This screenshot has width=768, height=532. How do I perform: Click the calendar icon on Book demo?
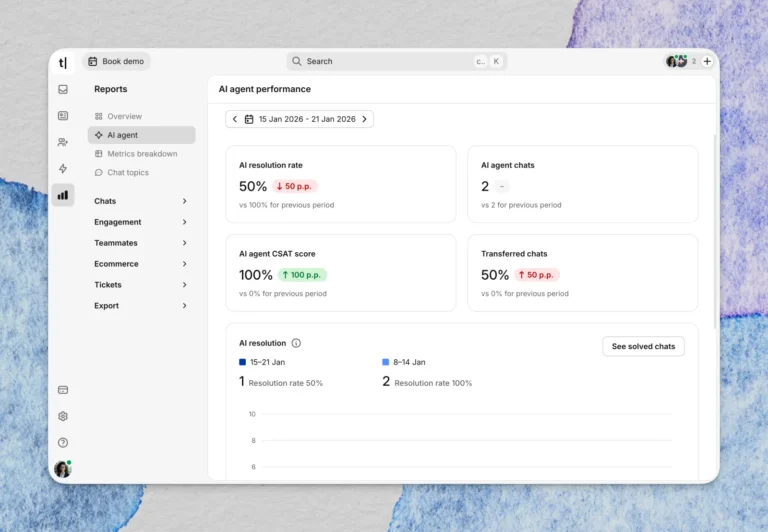[x=93, y=61]
